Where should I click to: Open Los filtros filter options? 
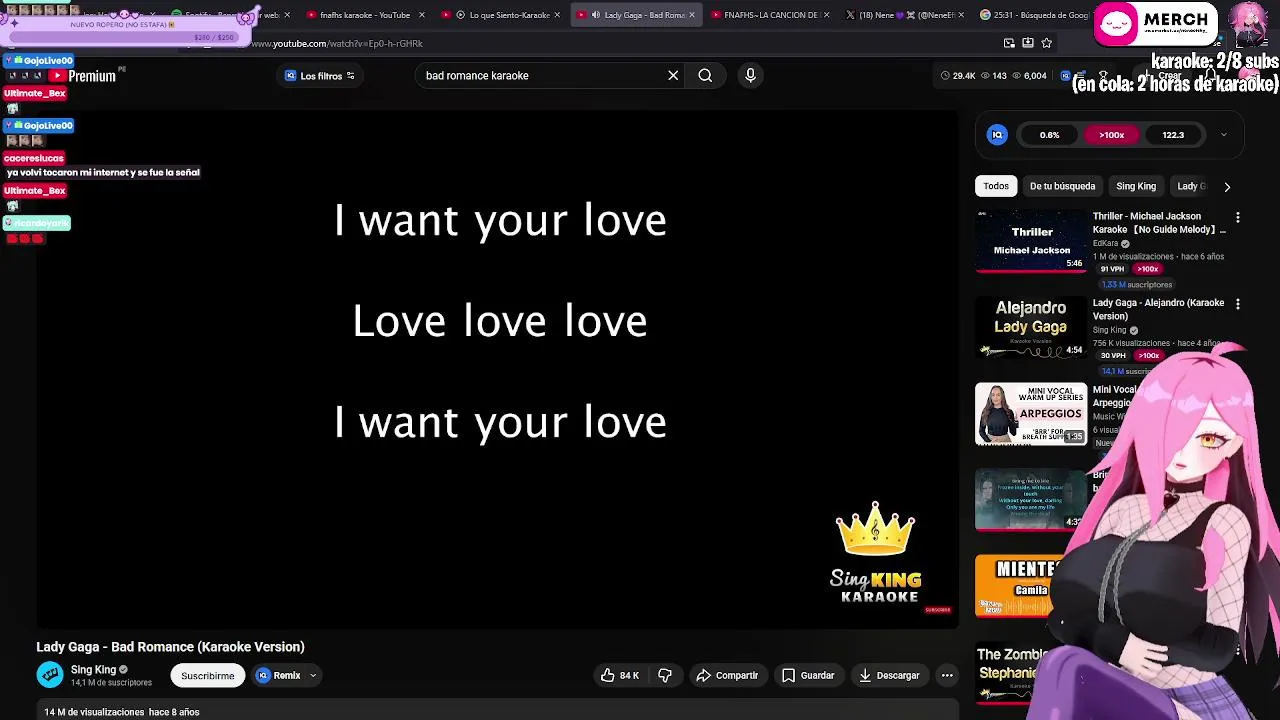point(320,76)
